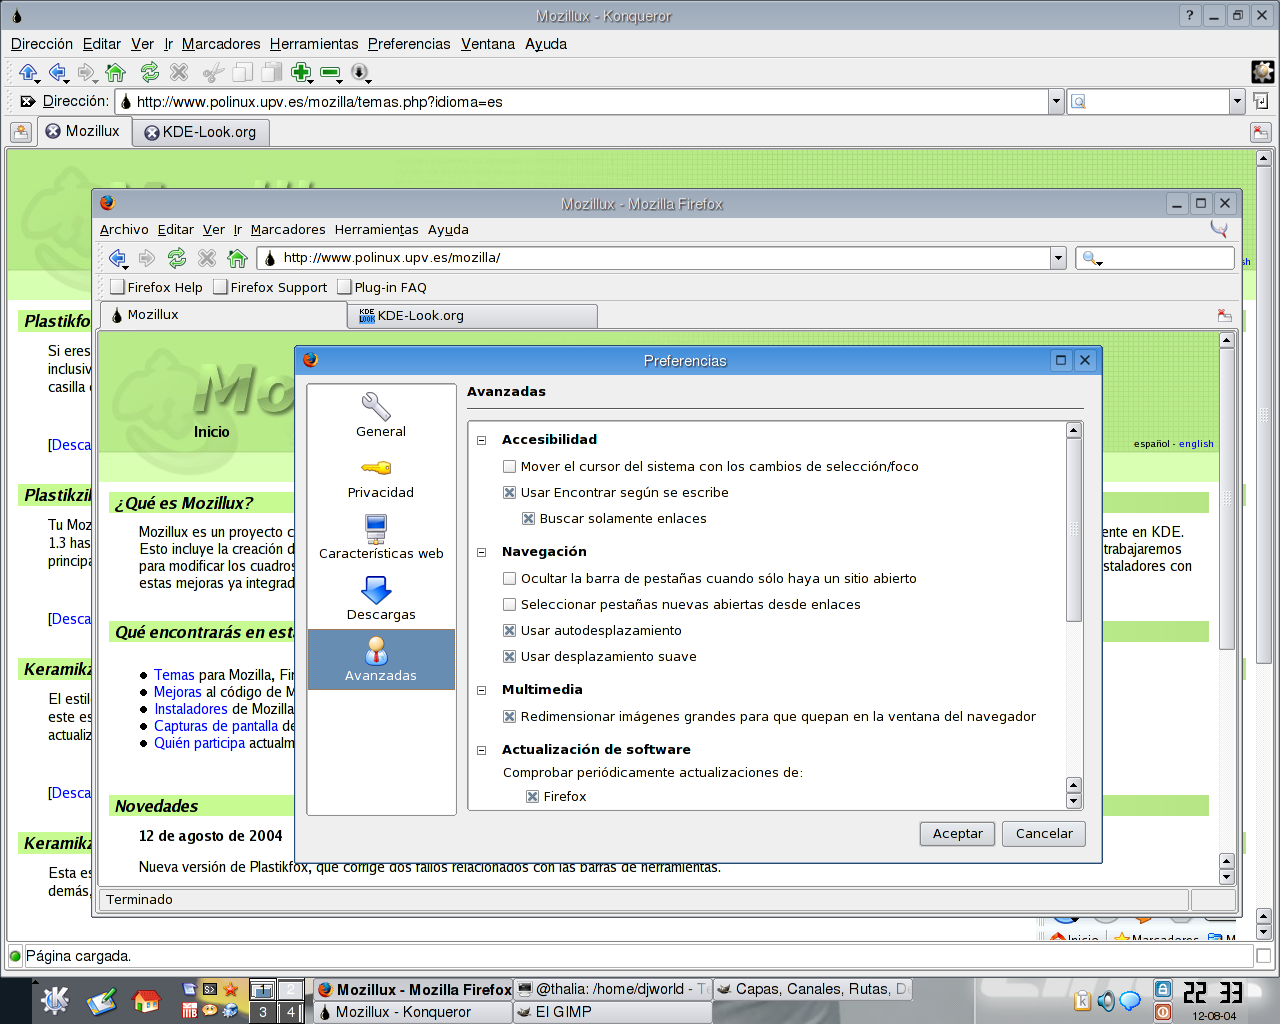Viewport: 1280px width, 1024px height.
Task: Collapse the Multimedia section
Action: click(481, 690)
